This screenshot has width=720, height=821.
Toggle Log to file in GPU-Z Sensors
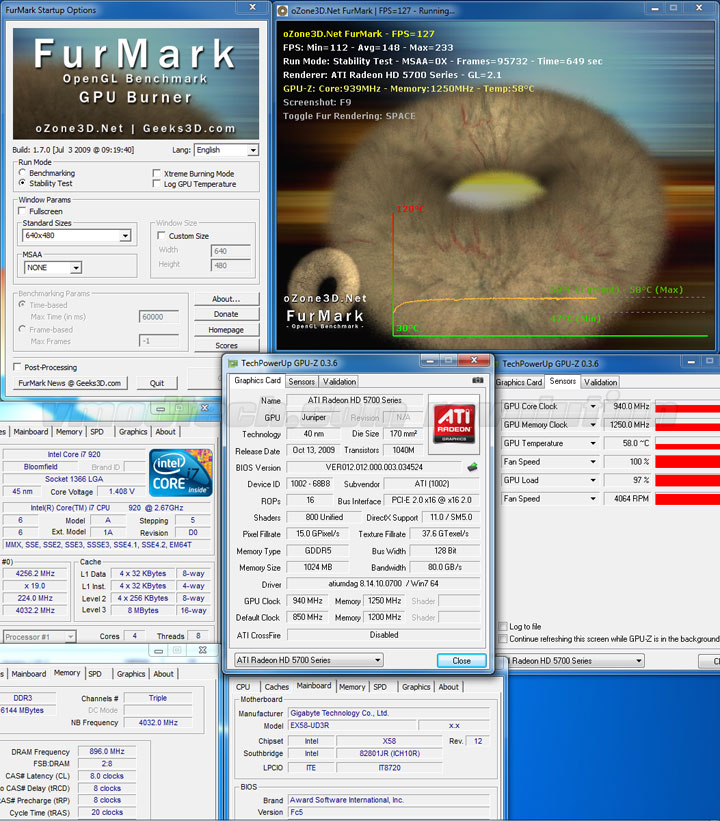coord(503,626)
